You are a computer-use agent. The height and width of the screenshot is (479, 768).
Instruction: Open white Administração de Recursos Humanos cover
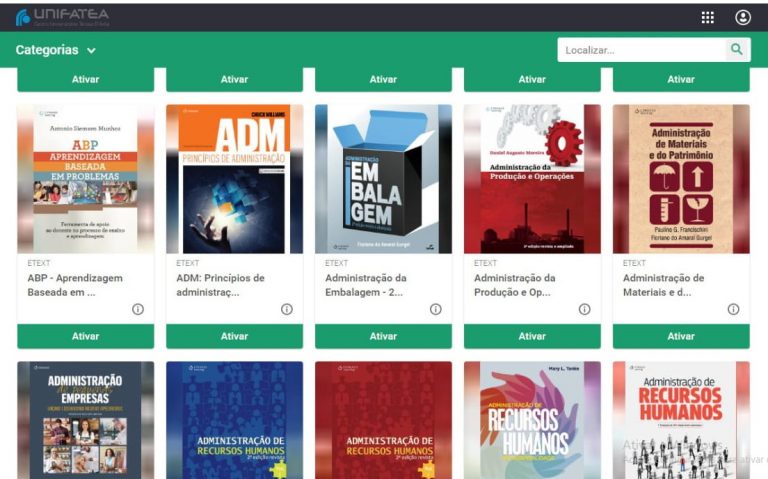681,420
